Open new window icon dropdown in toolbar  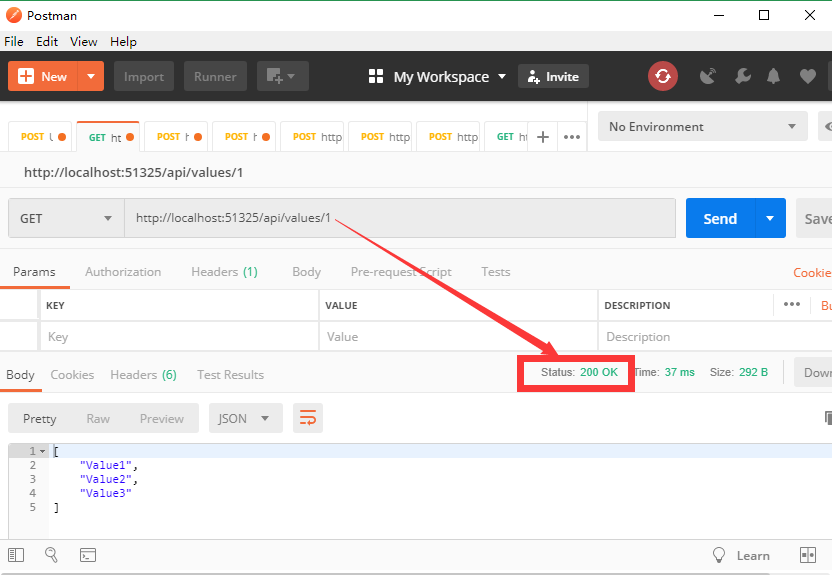click(282, 76)
